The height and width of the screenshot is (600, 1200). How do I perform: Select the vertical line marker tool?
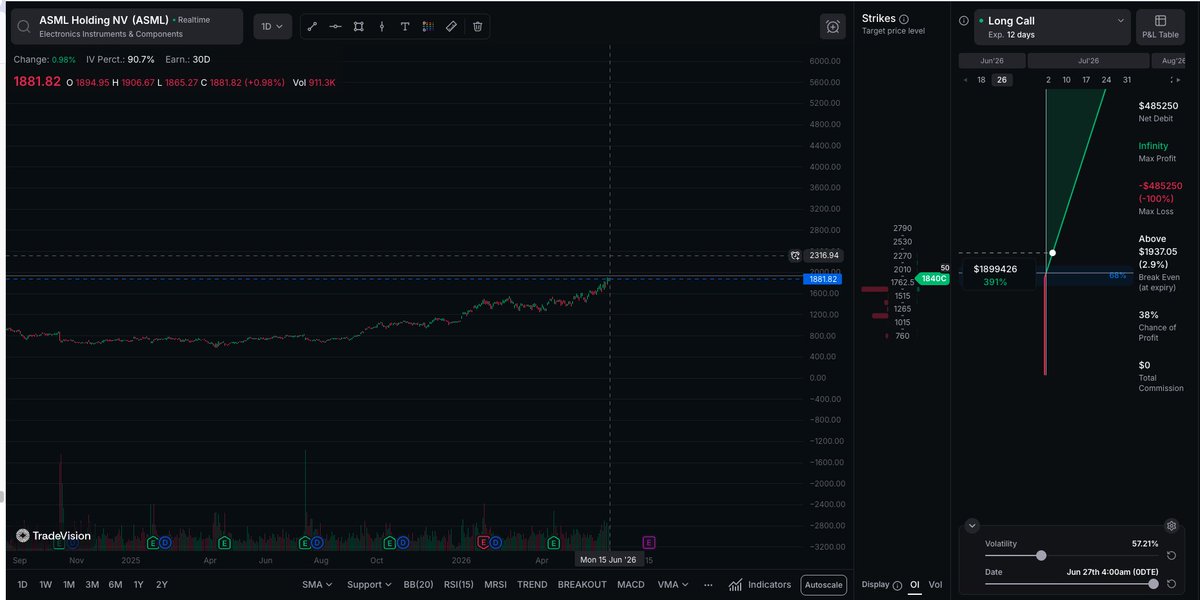pos(381,27)
